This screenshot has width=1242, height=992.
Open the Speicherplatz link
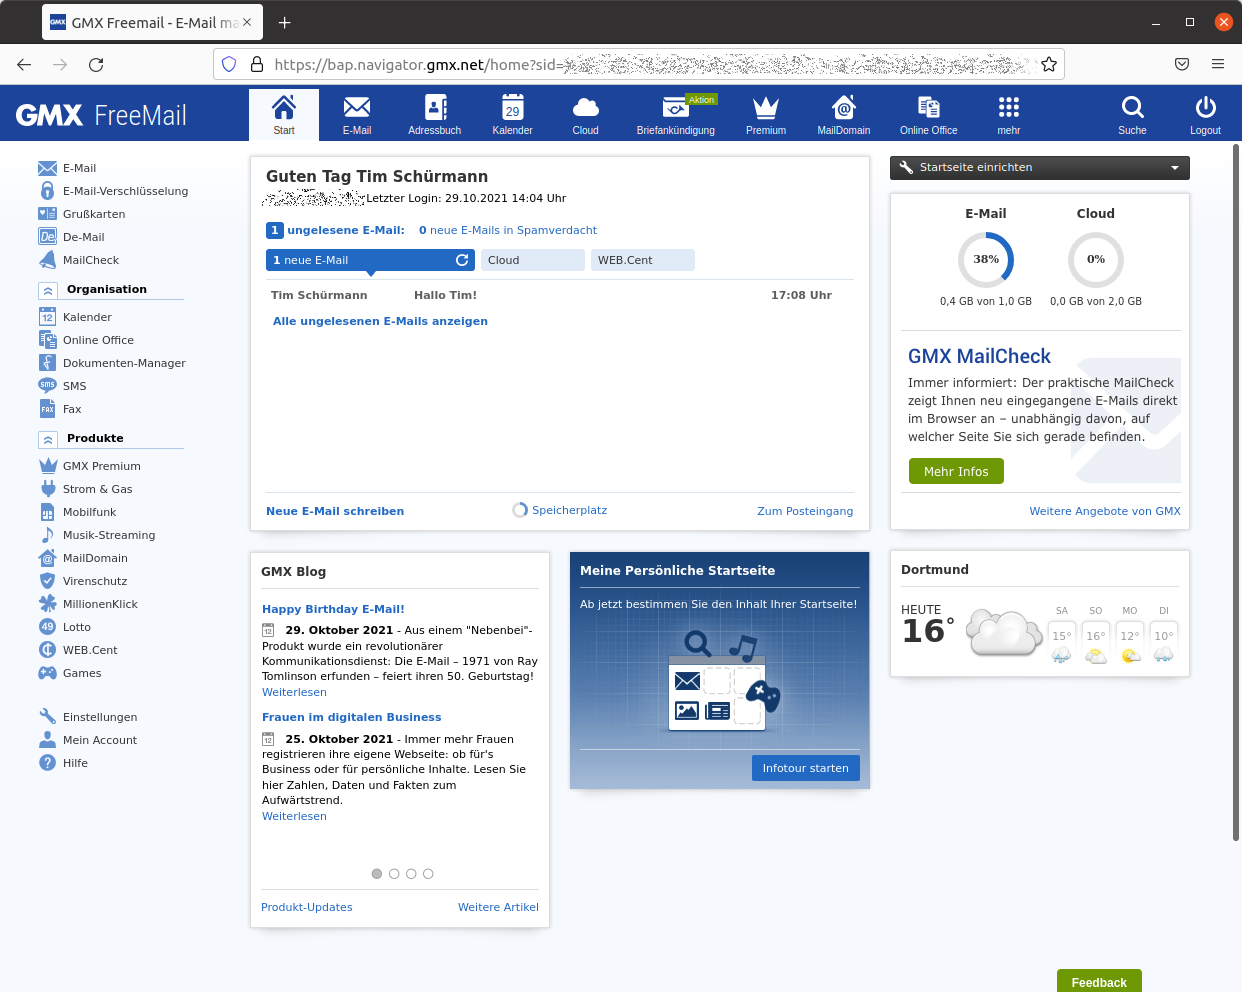tap(560, 510)
